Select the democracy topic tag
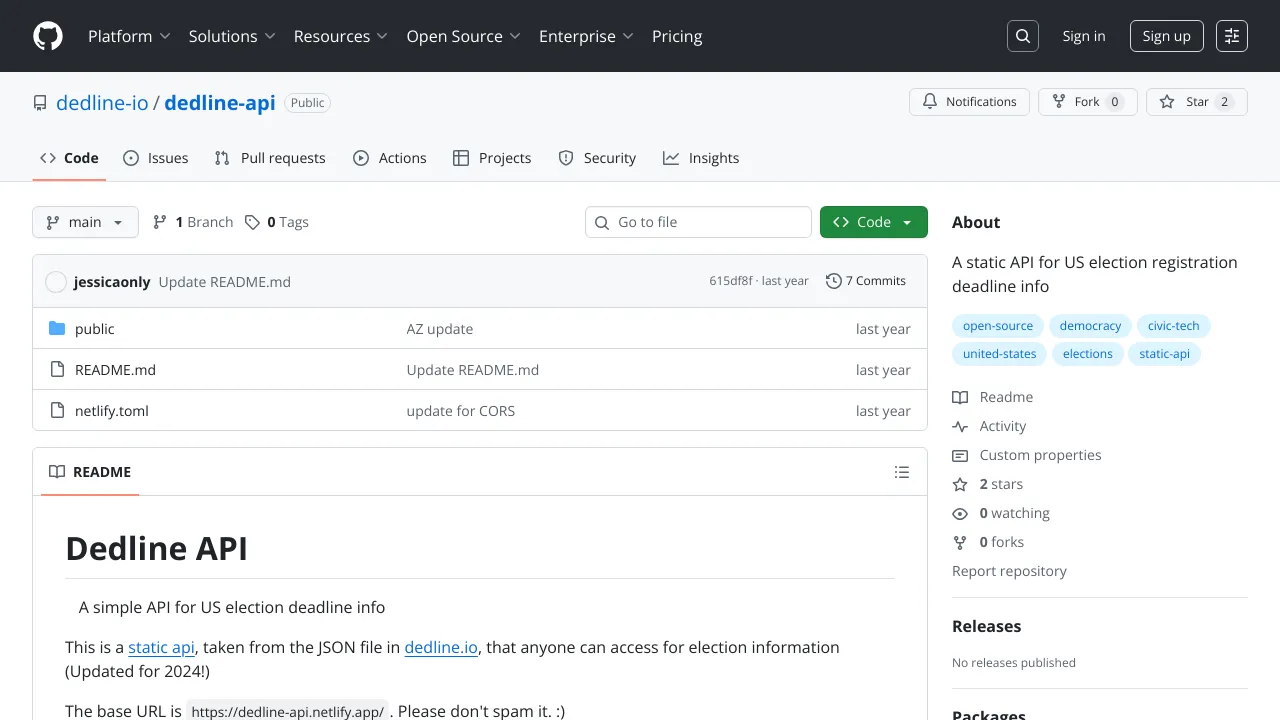The image size is (1280, 720). pyautogui.click(x=1090, y=326)
